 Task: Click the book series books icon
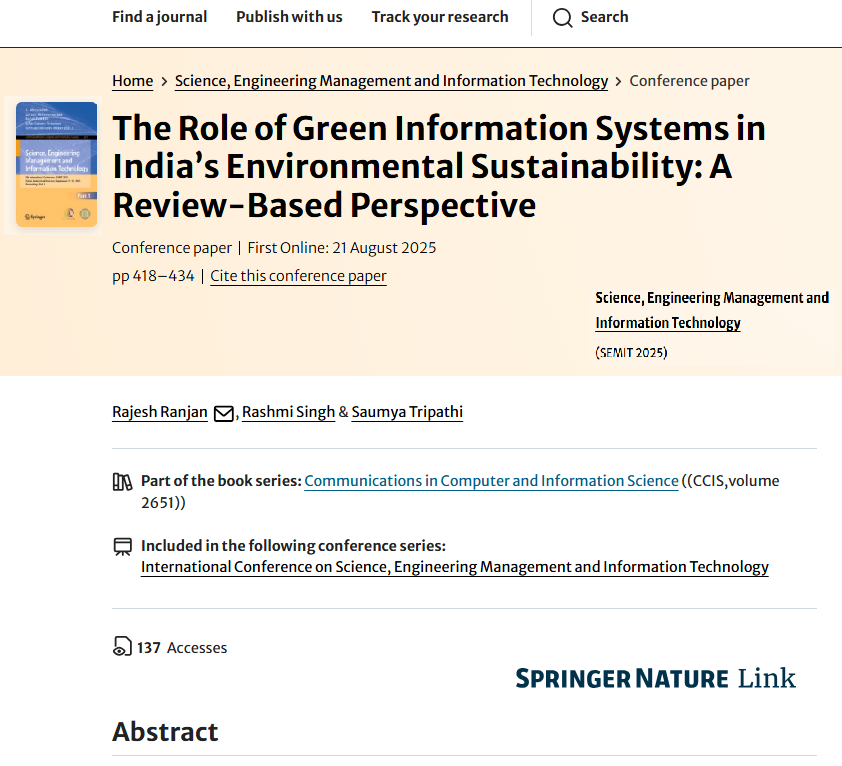click(x=122, y=481)
